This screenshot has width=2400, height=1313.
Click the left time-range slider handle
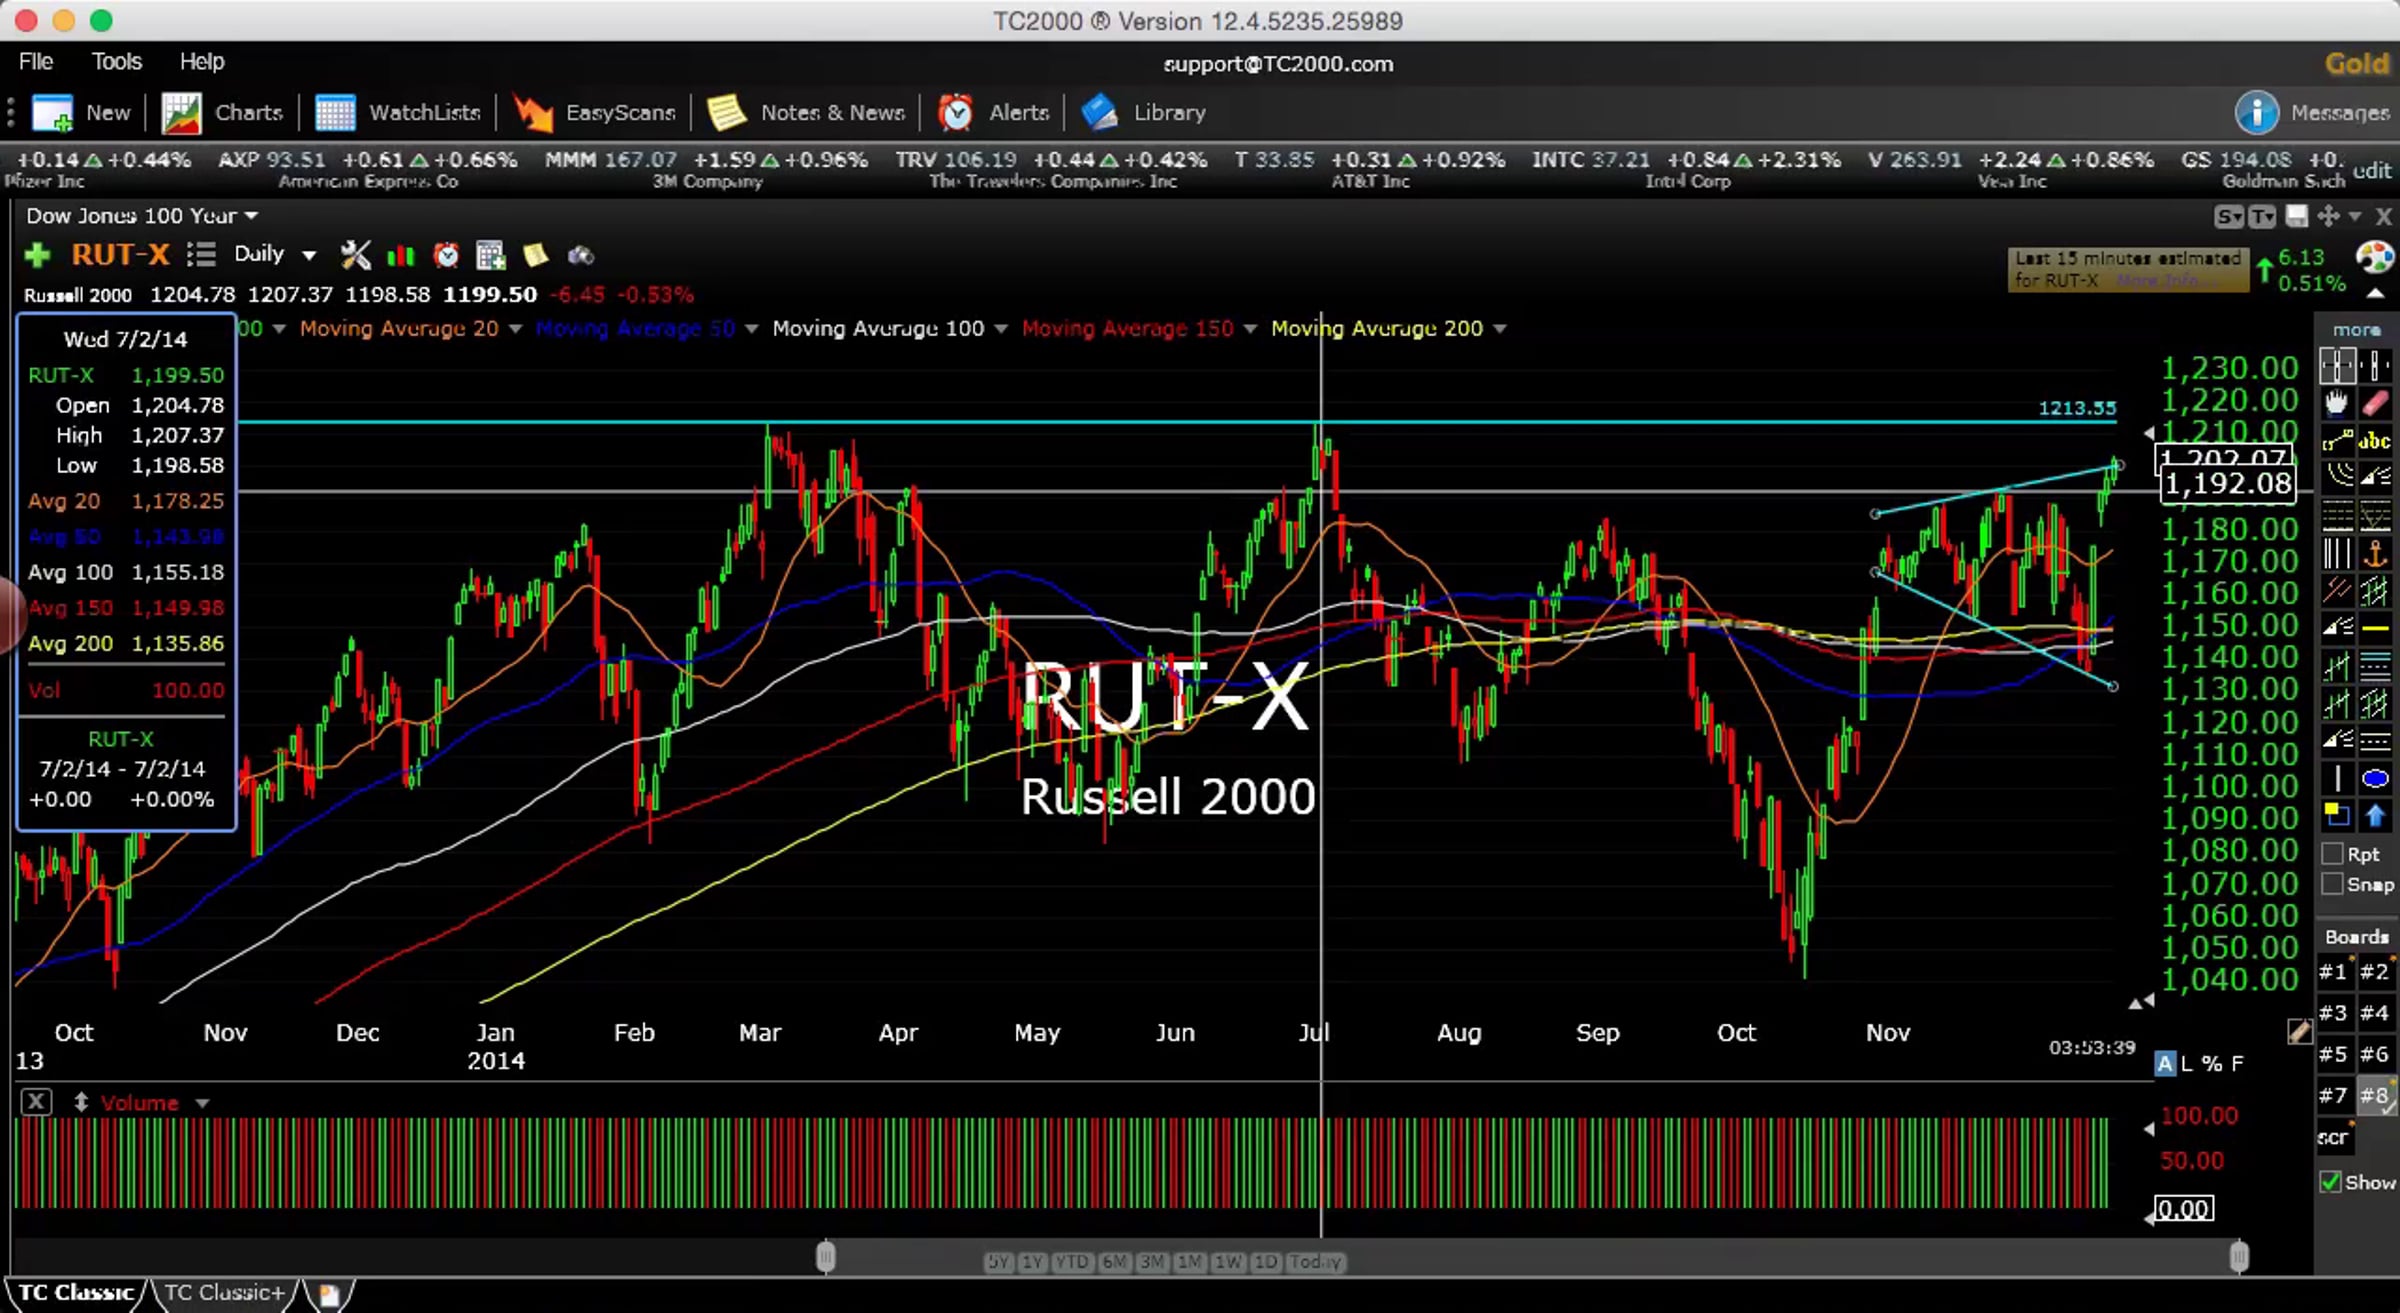coord(825,1257)
